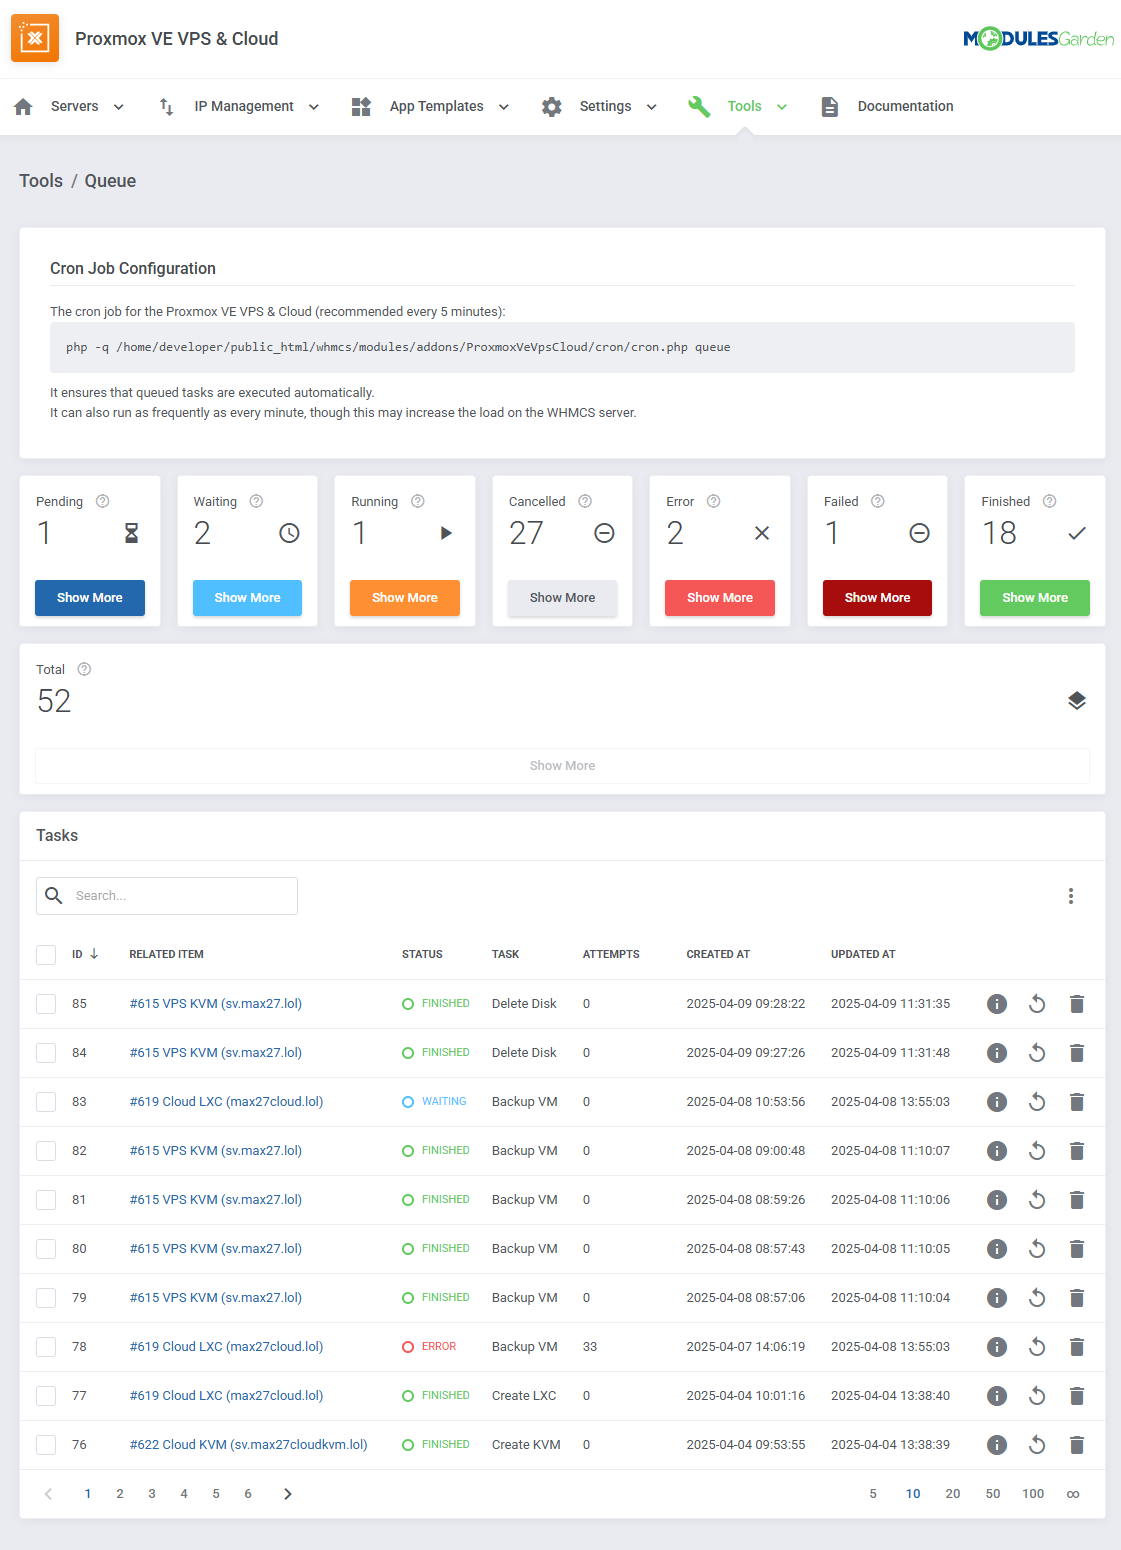Click the IP Management arrows icon

(x=167, y=106)
